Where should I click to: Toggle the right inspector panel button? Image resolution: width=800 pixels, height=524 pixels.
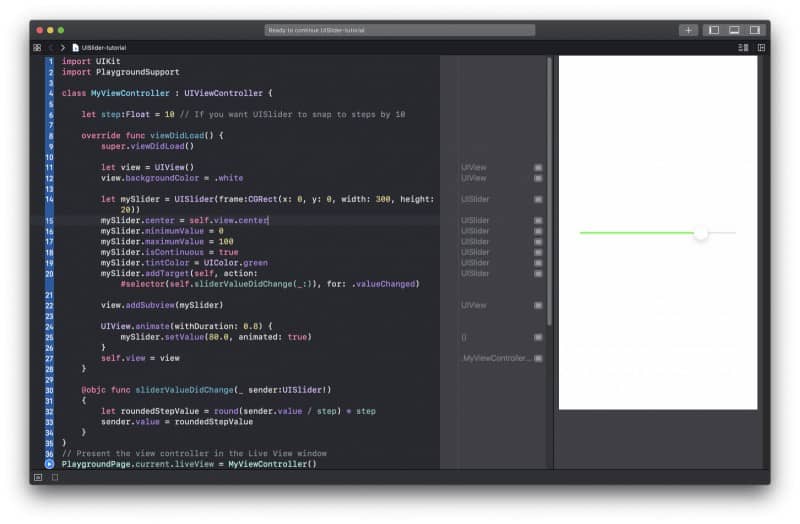755,30
